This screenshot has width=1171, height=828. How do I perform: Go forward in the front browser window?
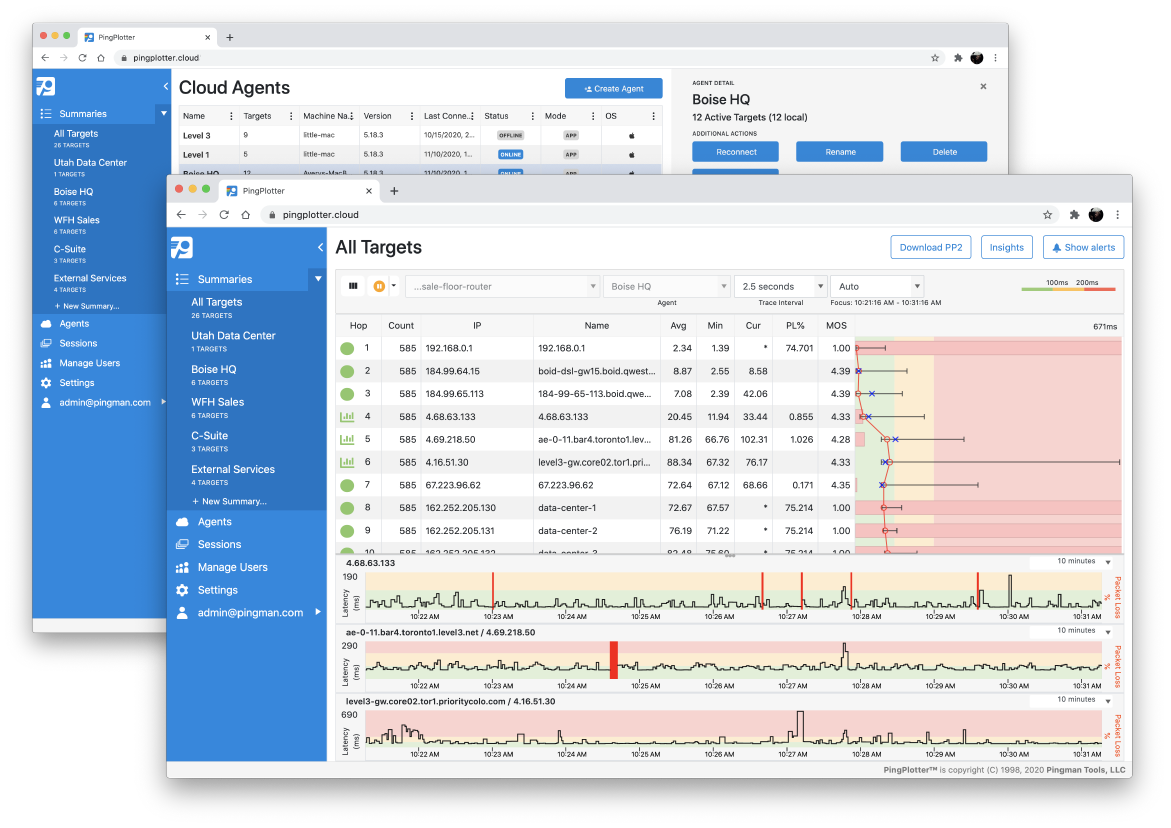[x=202, y=214]
